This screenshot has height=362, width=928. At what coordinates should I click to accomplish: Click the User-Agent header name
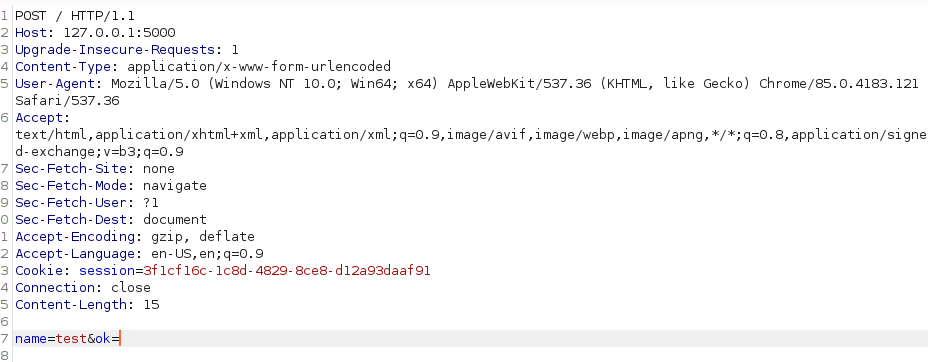click(51, 83)
